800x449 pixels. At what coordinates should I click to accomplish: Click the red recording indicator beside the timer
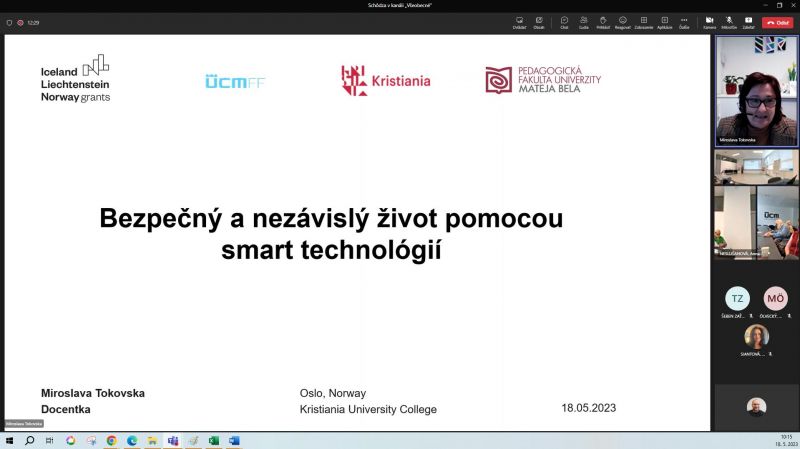point(19,22)
